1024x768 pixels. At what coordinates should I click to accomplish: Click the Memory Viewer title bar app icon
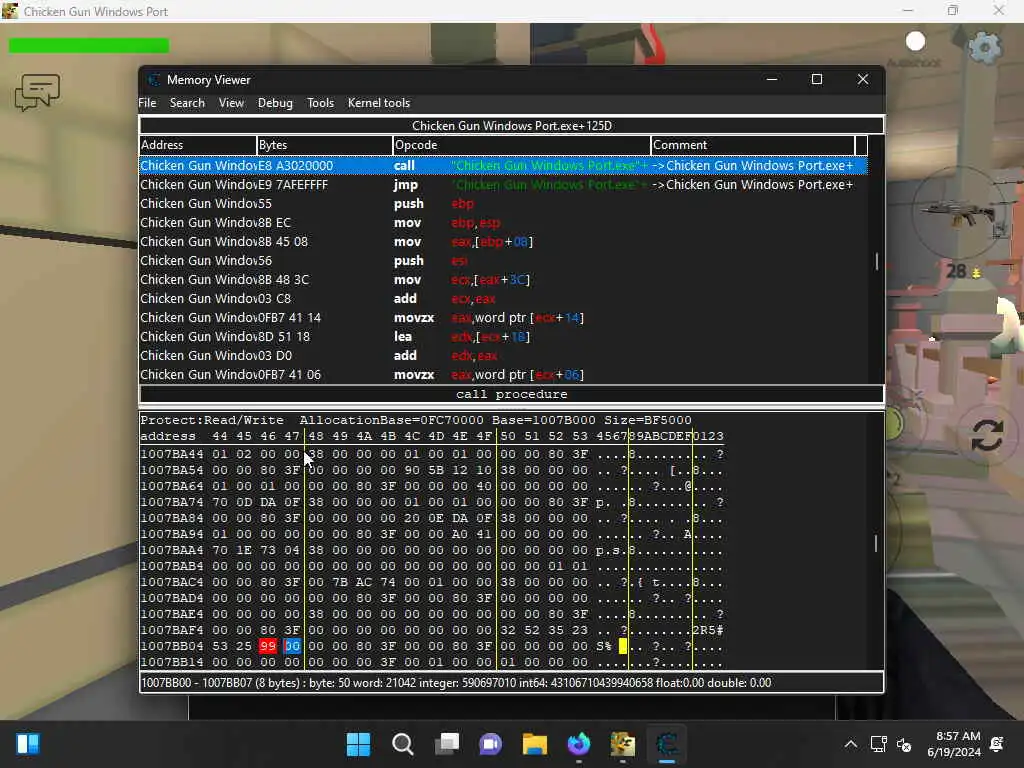coord(153,80)
